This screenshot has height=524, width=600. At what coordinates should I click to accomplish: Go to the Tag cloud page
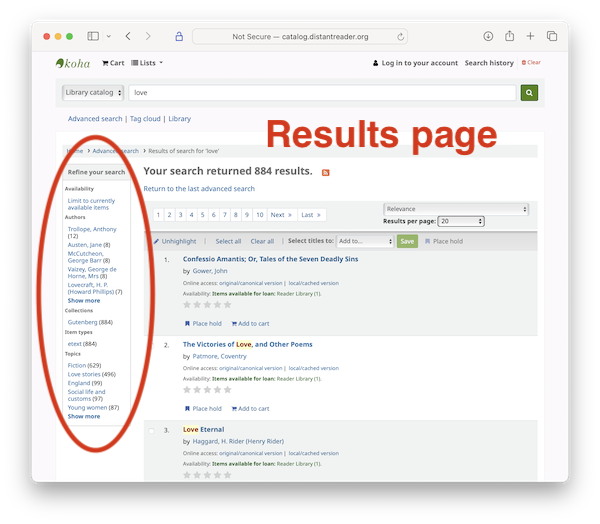point(146,119)
